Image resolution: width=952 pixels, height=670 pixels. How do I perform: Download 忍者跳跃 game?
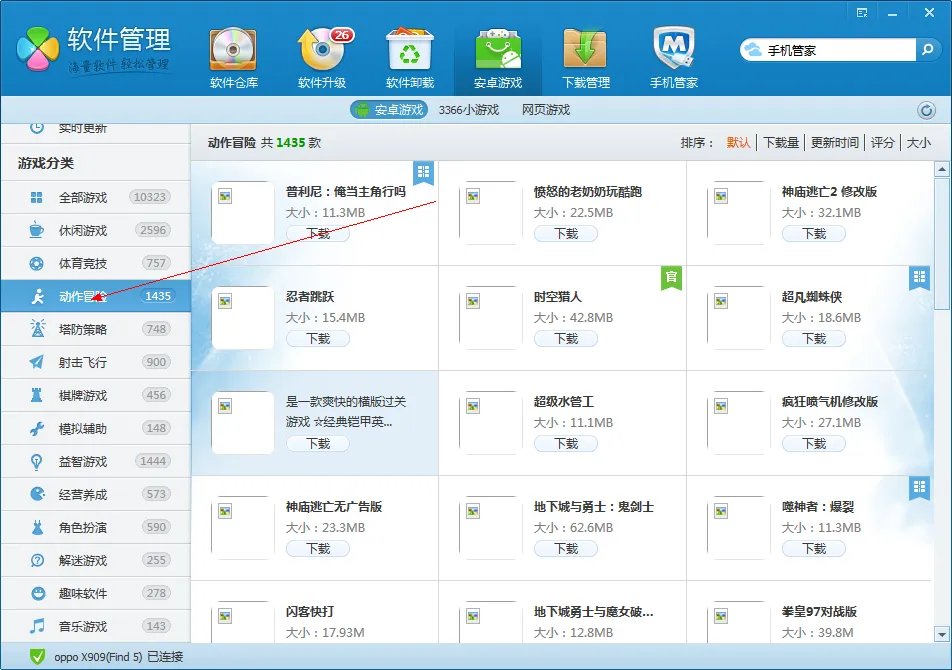[x=318, y=339]
